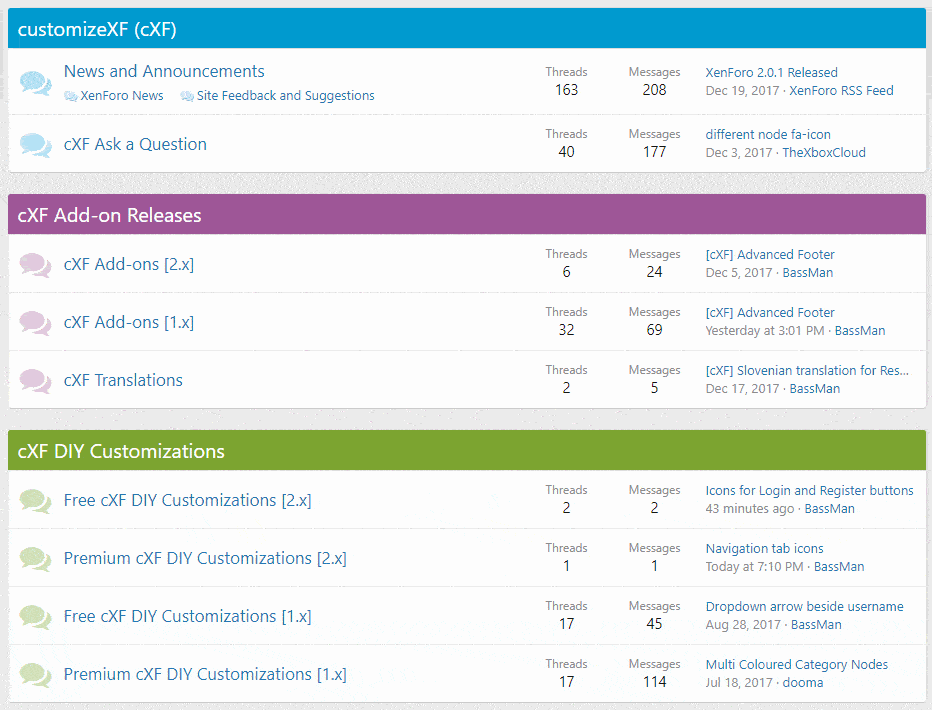View TheXboxCloud user profile

tap(823, 152)
